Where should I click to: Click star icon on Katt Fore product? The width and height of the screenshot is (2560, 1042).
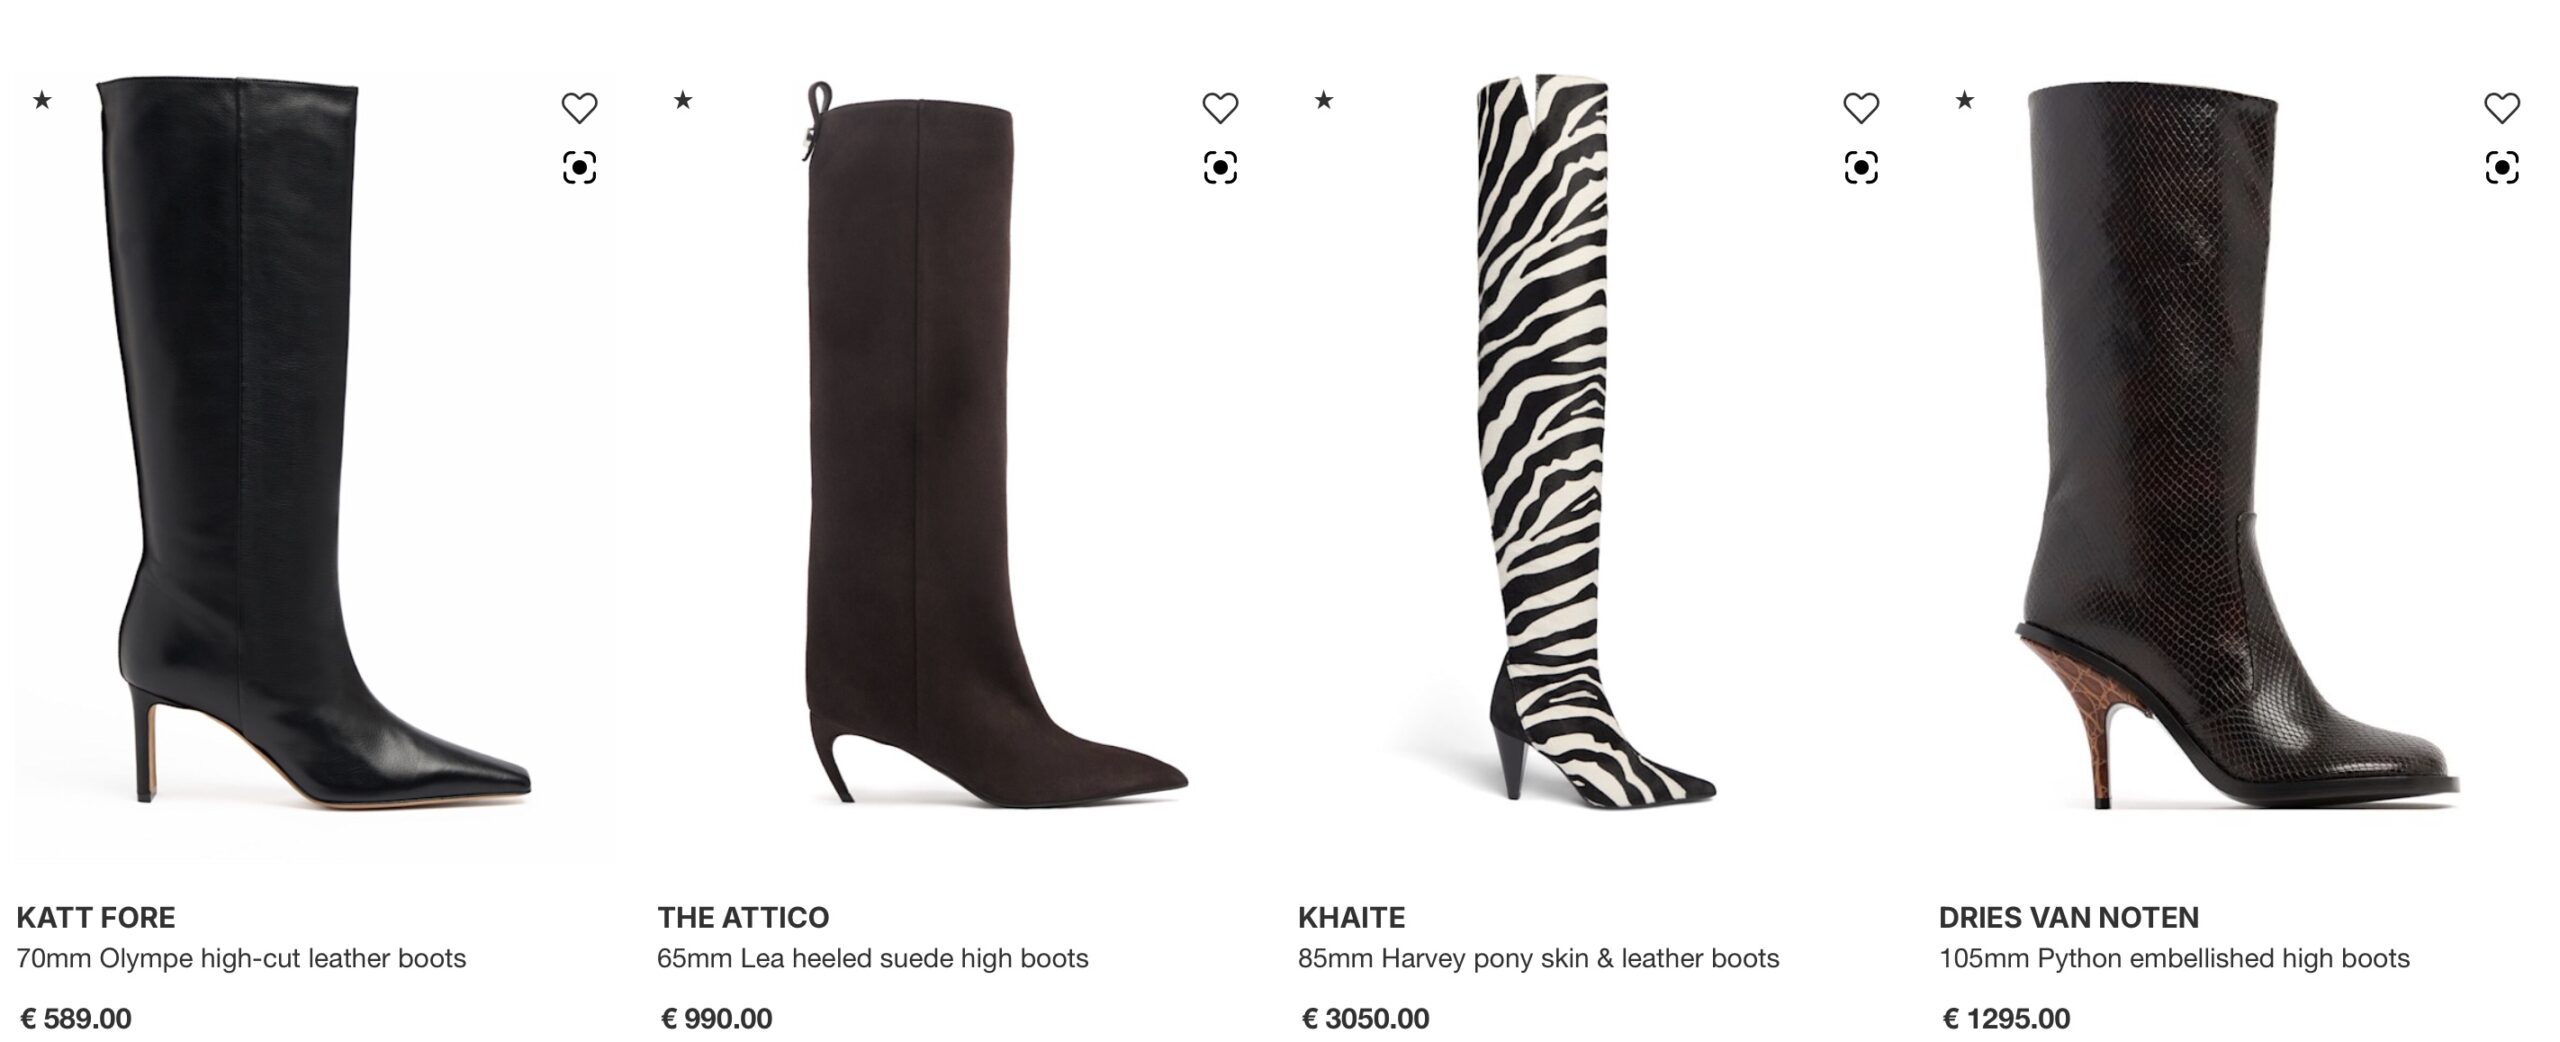42,99
